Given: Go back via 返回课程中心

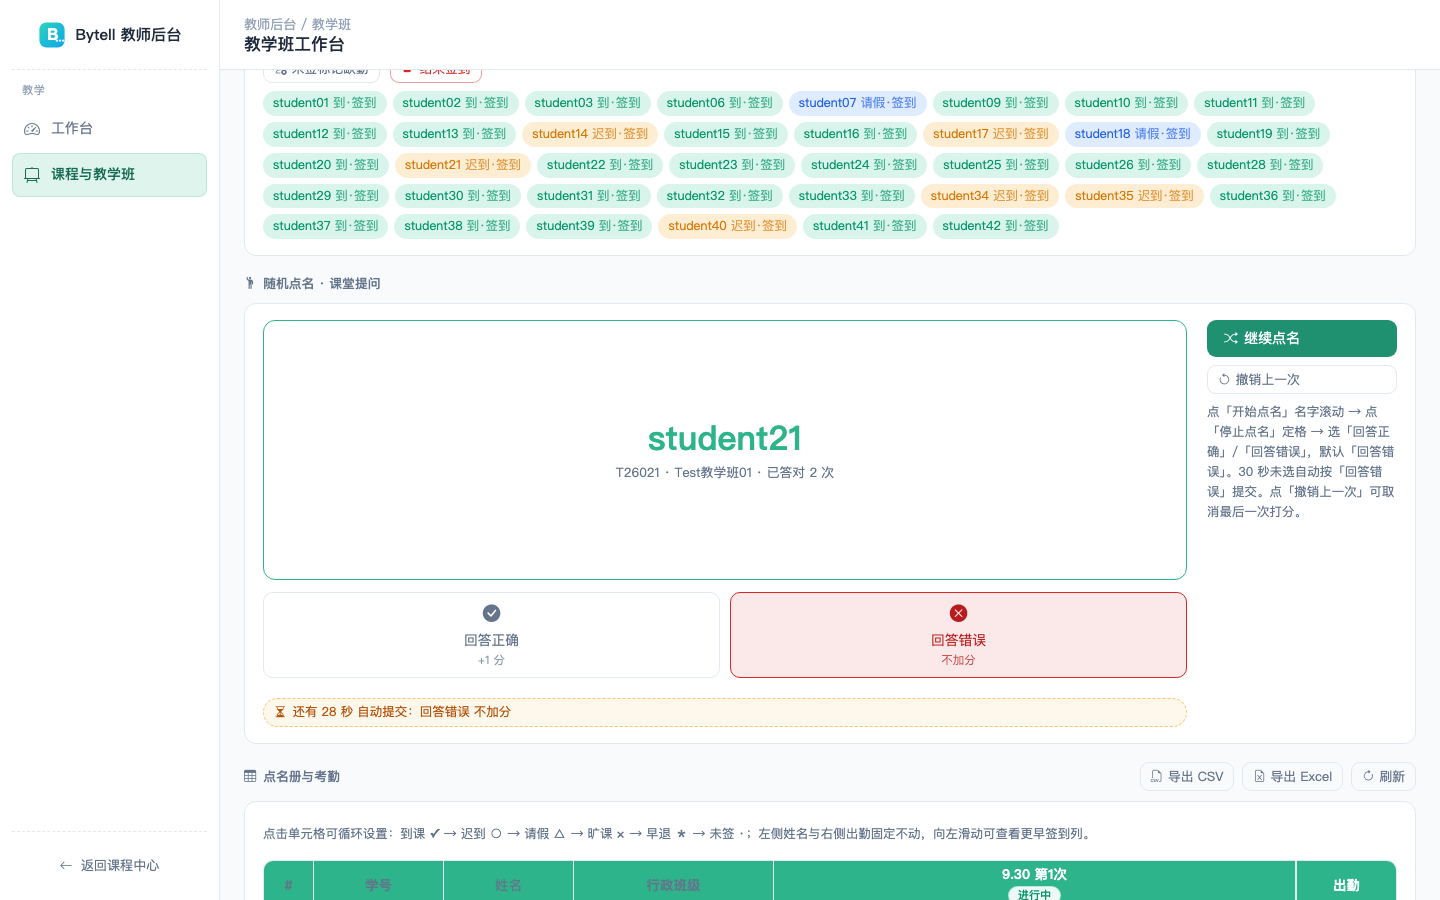Looking at the screenshot, I should 109,866.
